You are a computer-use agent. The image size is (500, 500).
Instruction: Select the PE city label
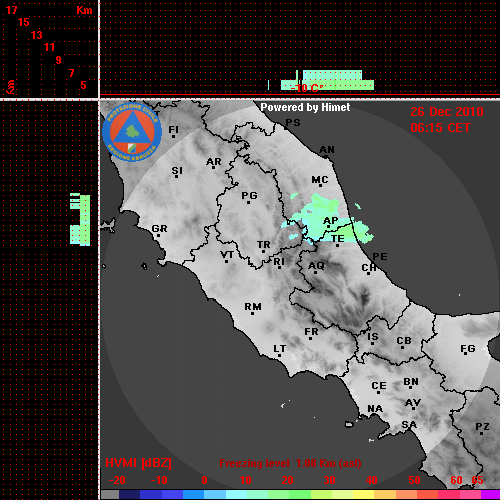coord(380,257)
